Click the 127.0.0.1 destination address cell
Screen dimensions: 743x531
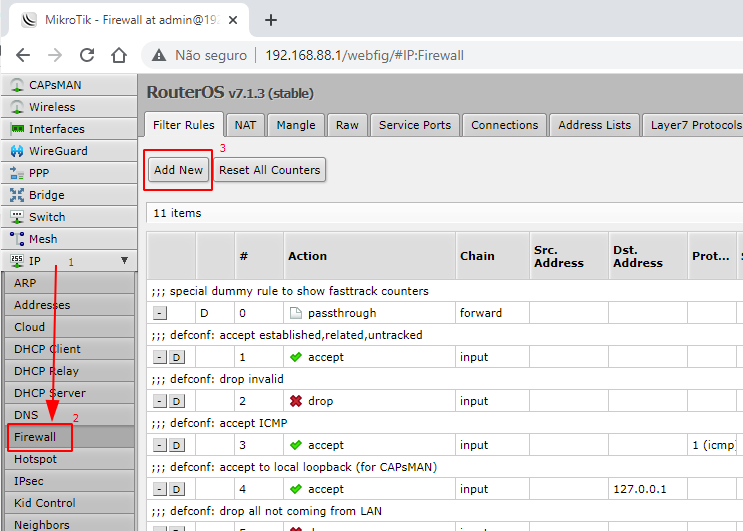648,489
